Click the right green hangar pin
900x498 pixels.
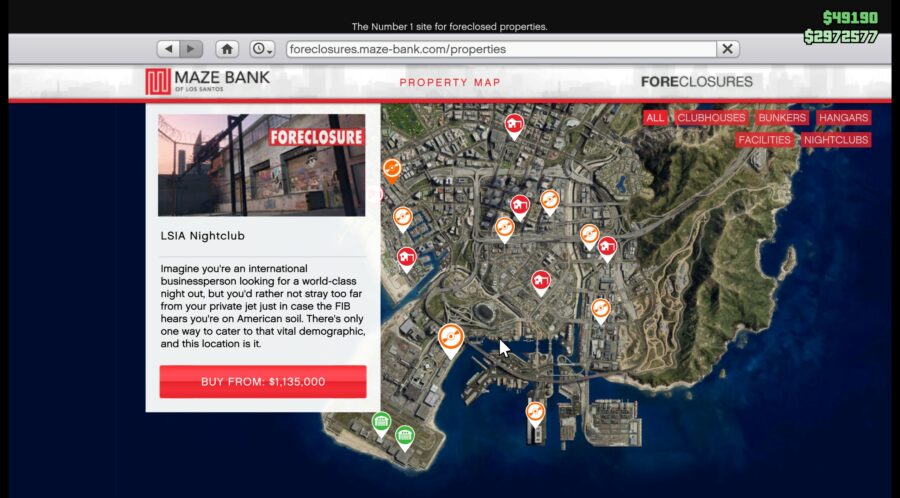pyautogui.click(x=404, y=436)
